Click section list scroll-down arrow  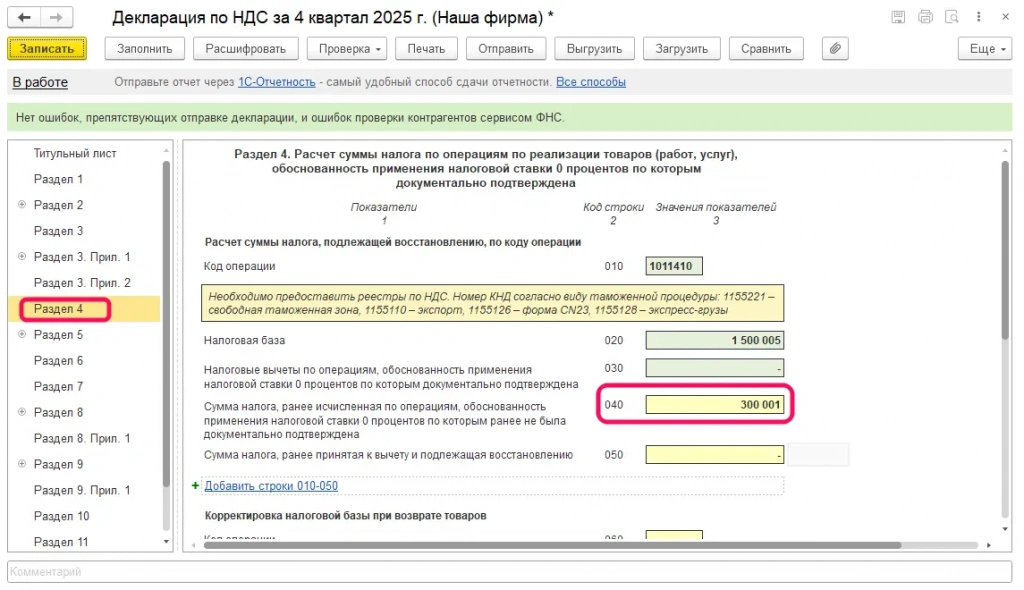(166, 542)
